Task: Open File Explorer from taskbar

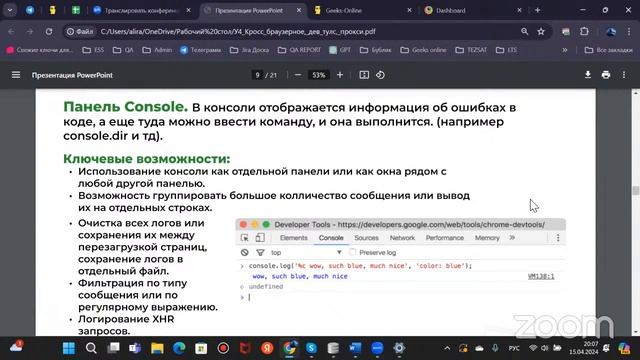Action: tap(157, 348)
